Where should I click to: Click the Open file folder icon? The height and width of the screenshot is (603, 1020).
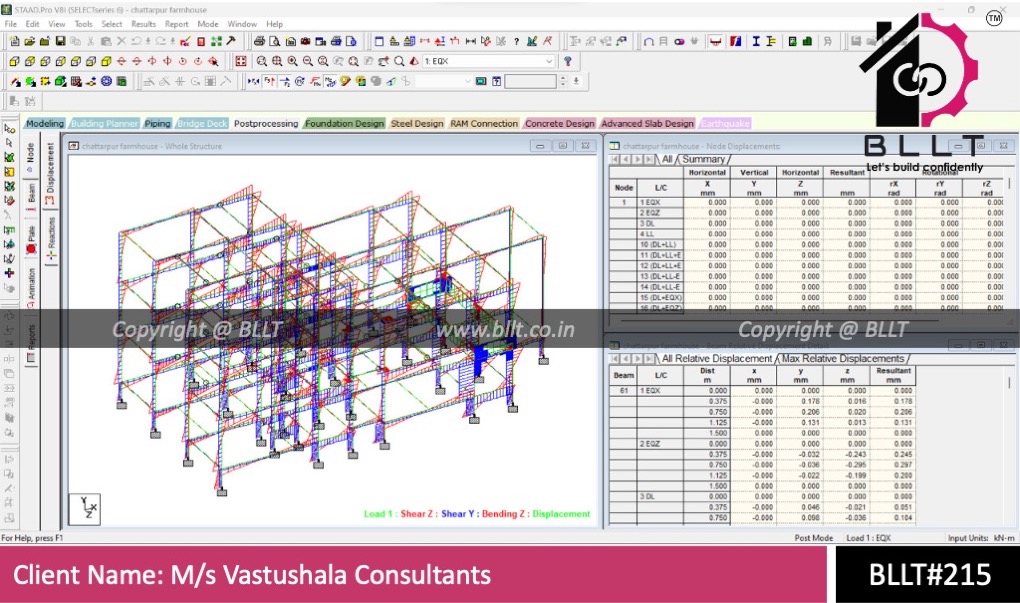[x=29, y=41]
